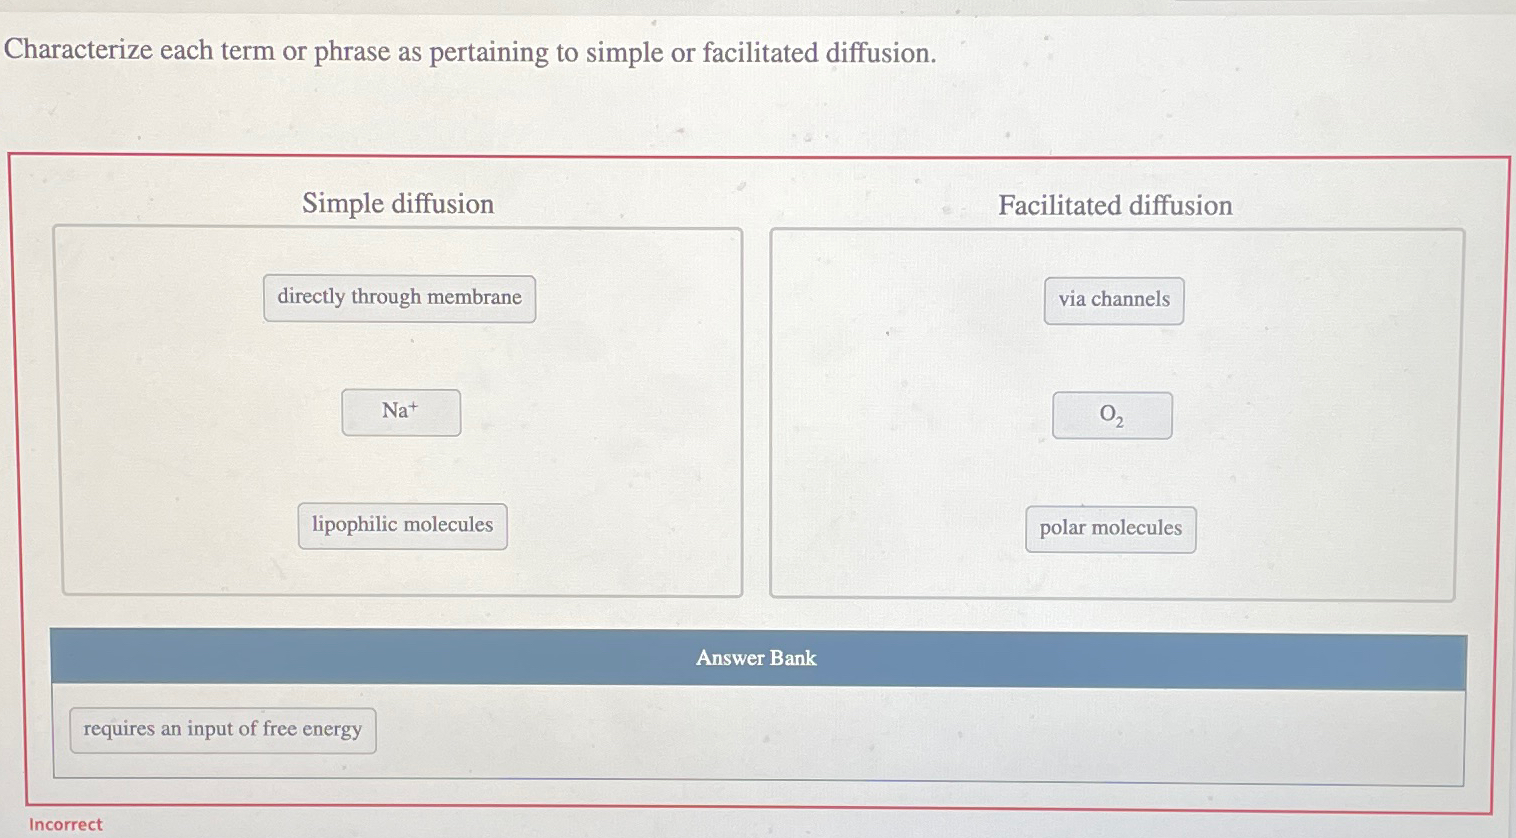
Task: Click the question prompt text at the top
Action: (x=470, y=52)
